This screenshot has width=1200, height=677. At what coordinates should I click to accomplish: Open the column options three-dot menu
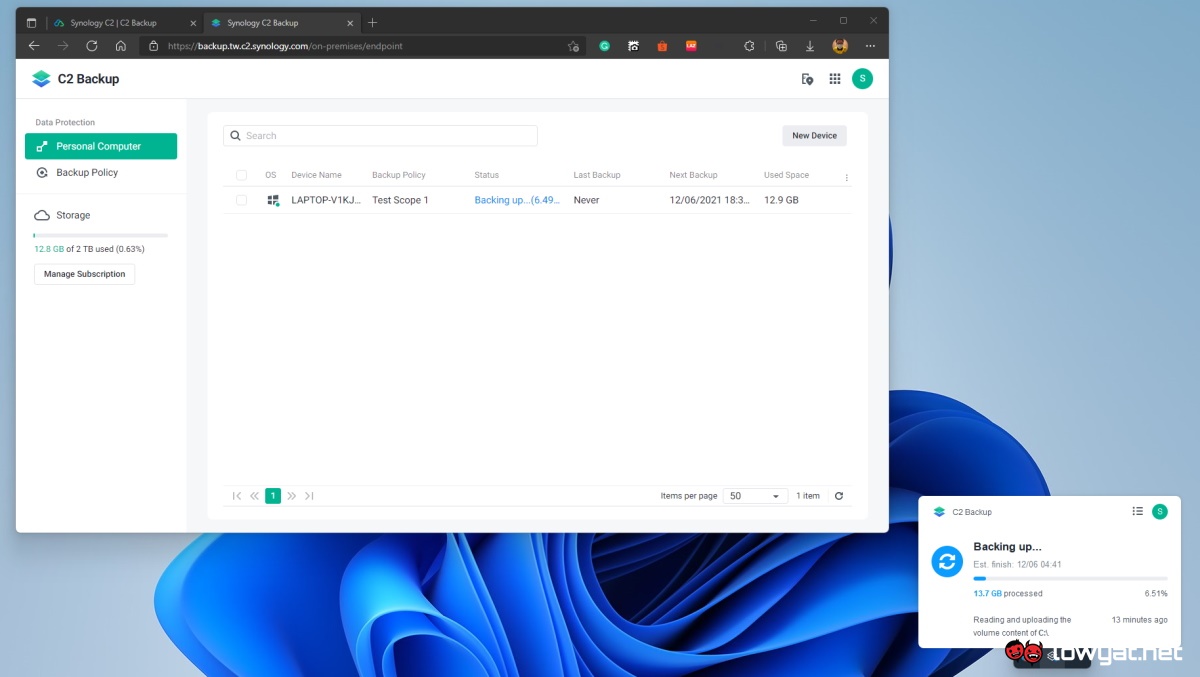846,177
